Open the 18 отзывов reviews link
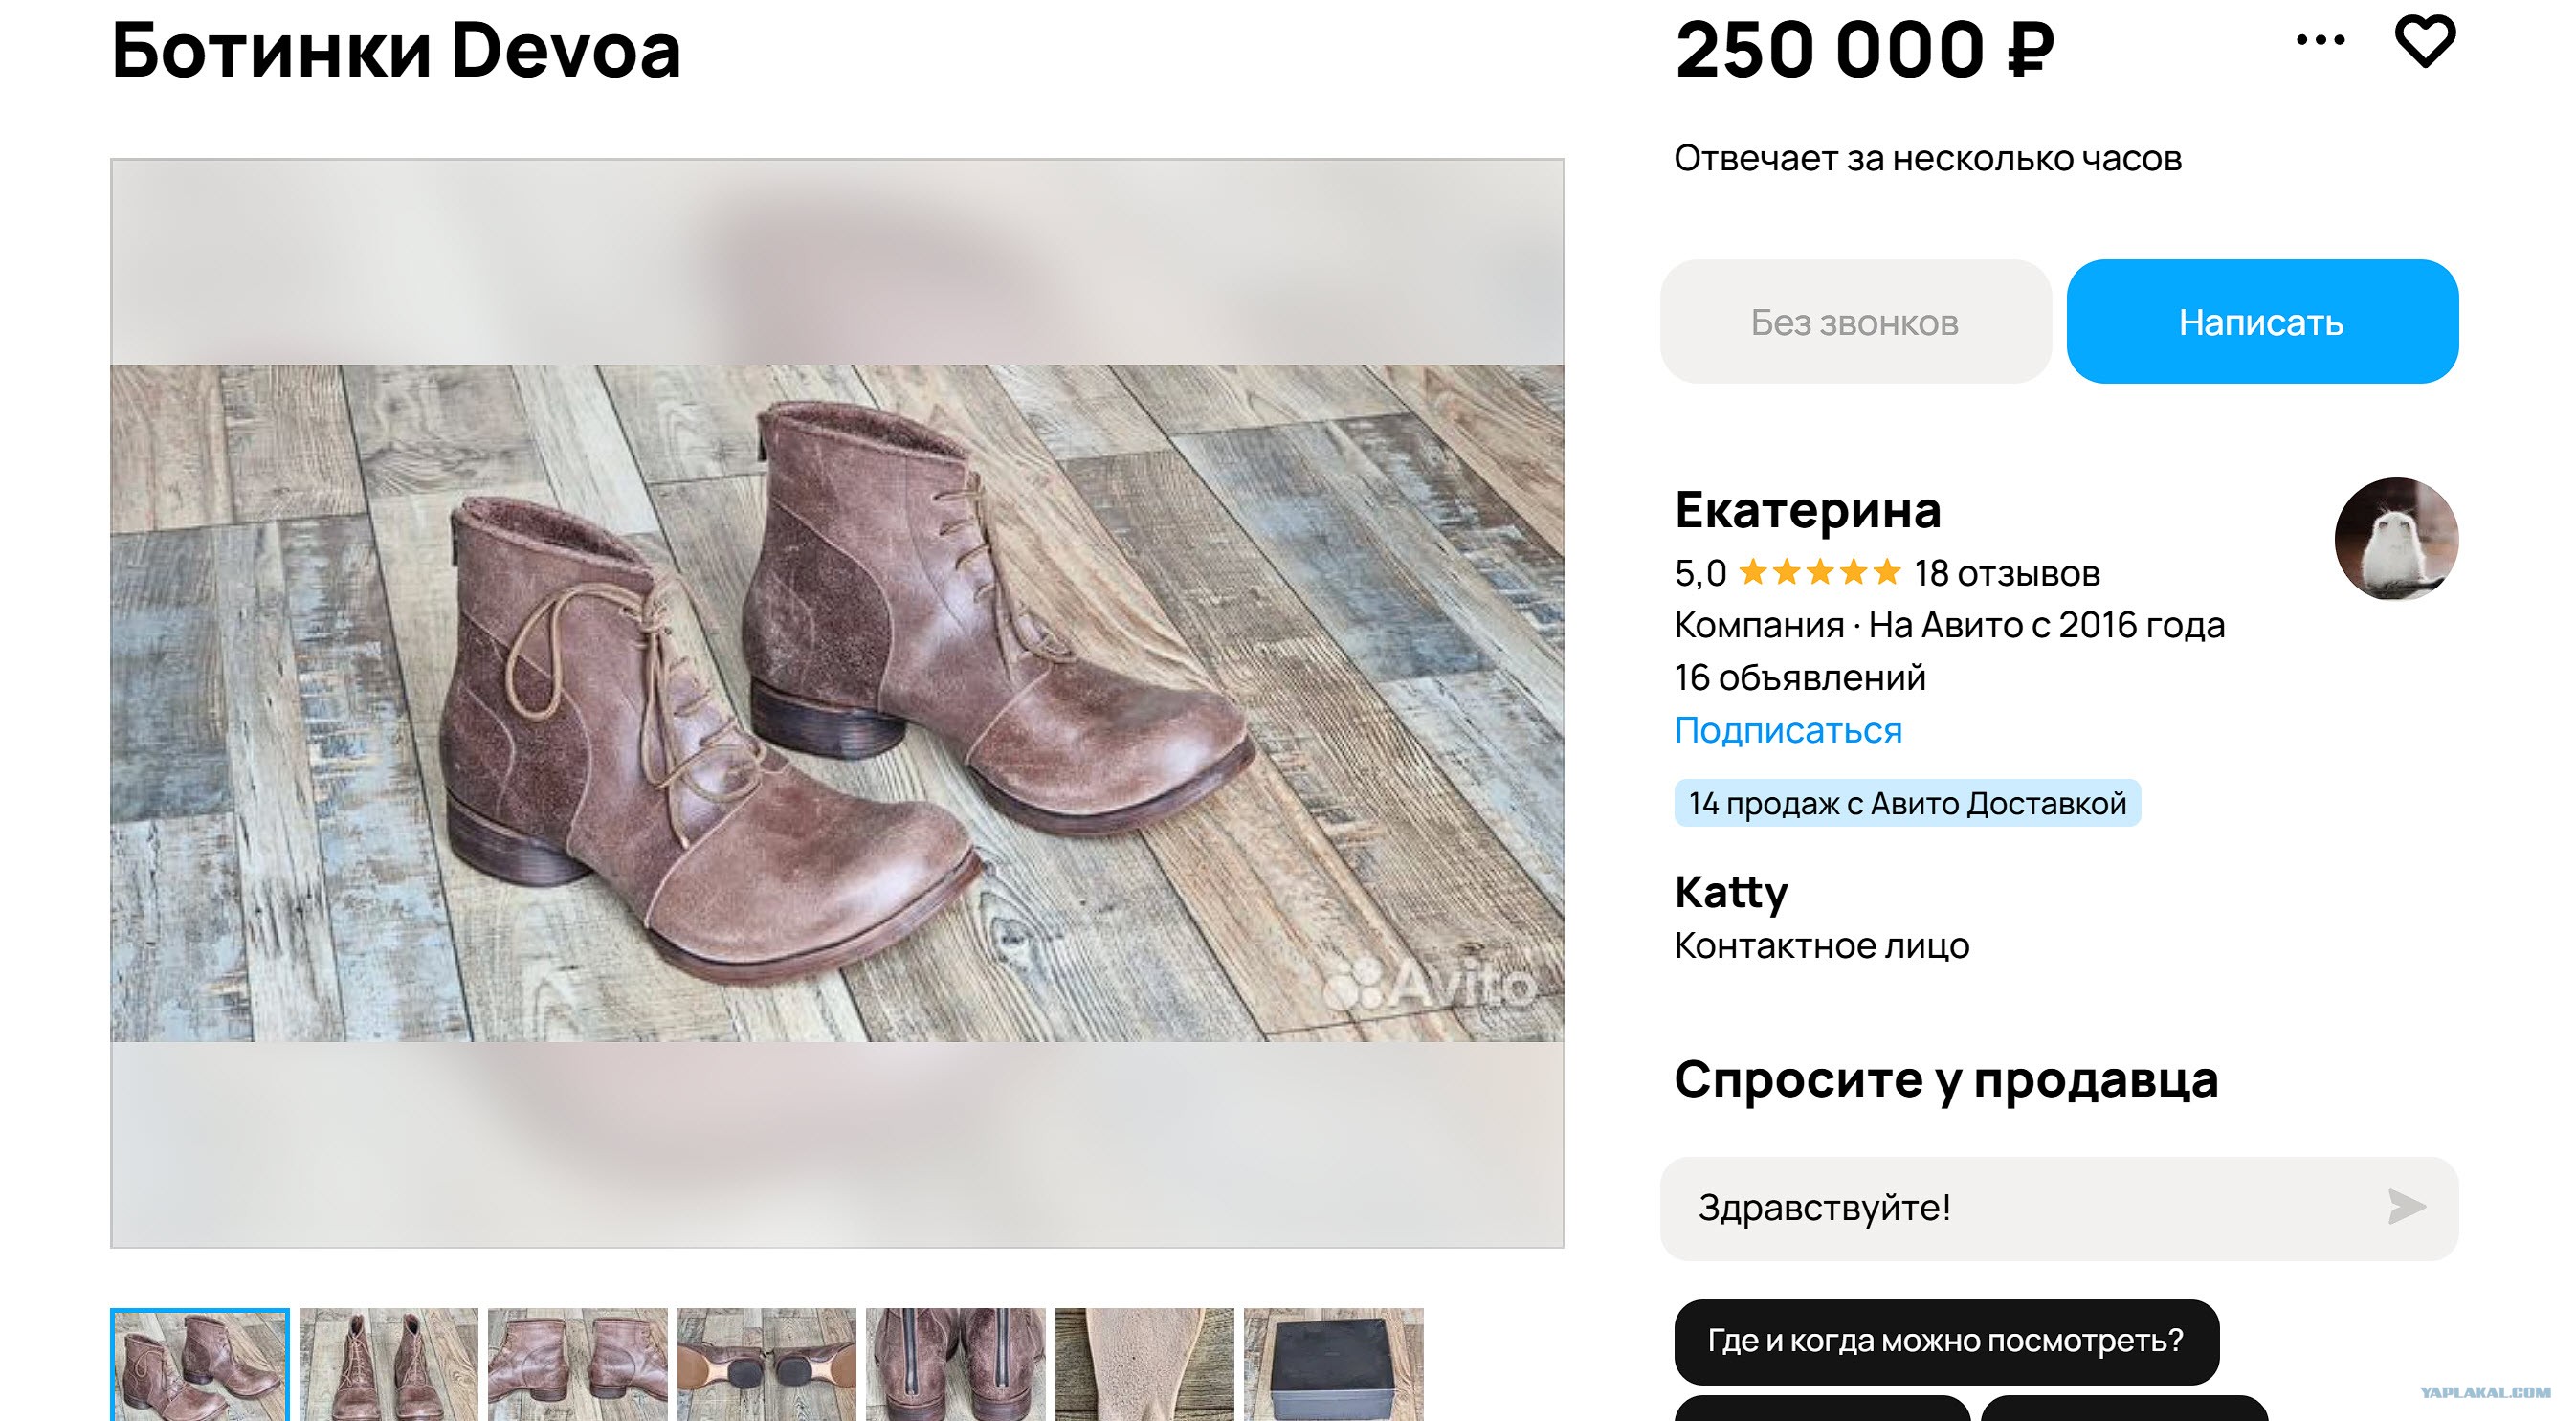Image resolution: width=2576 pixels, height=1421 pixels. (x=2006, y=573)
